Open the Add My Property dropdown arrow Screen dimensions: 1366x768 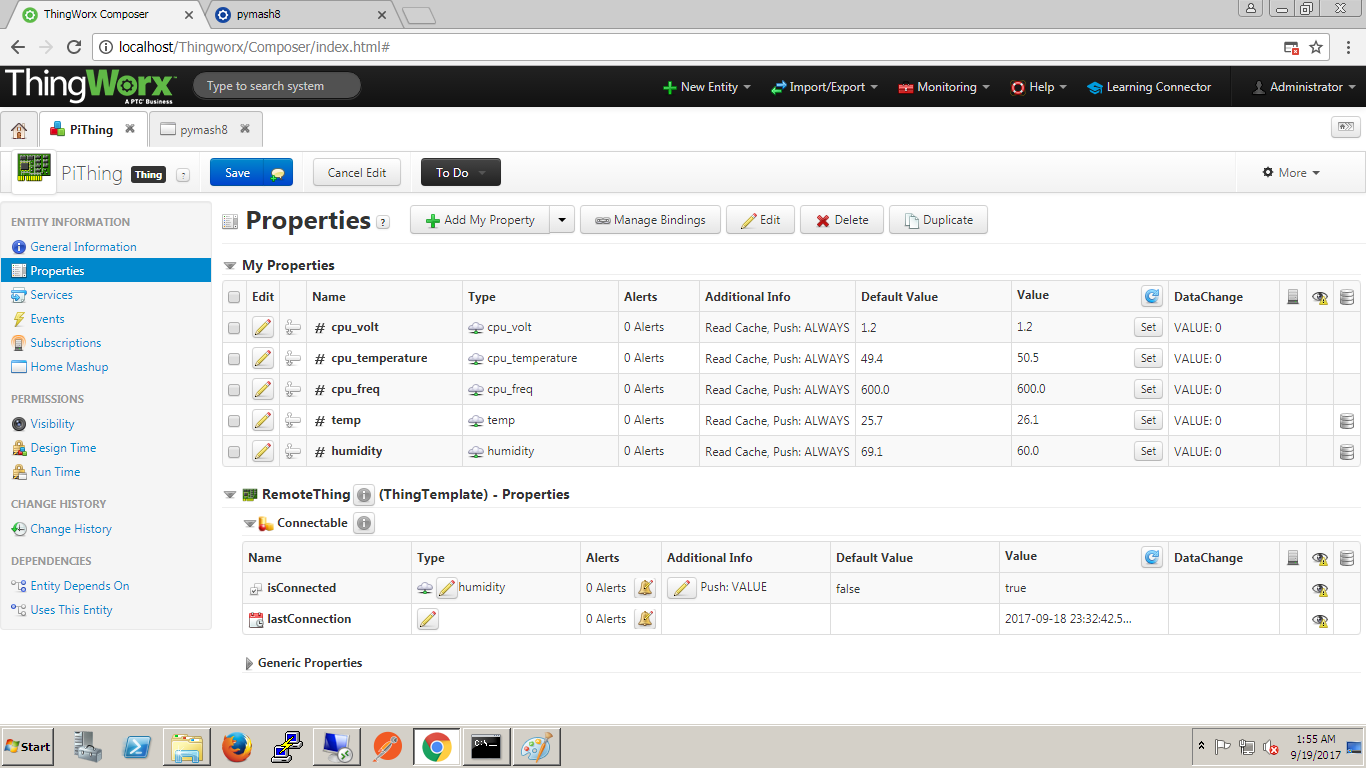(x=562, y=220)
